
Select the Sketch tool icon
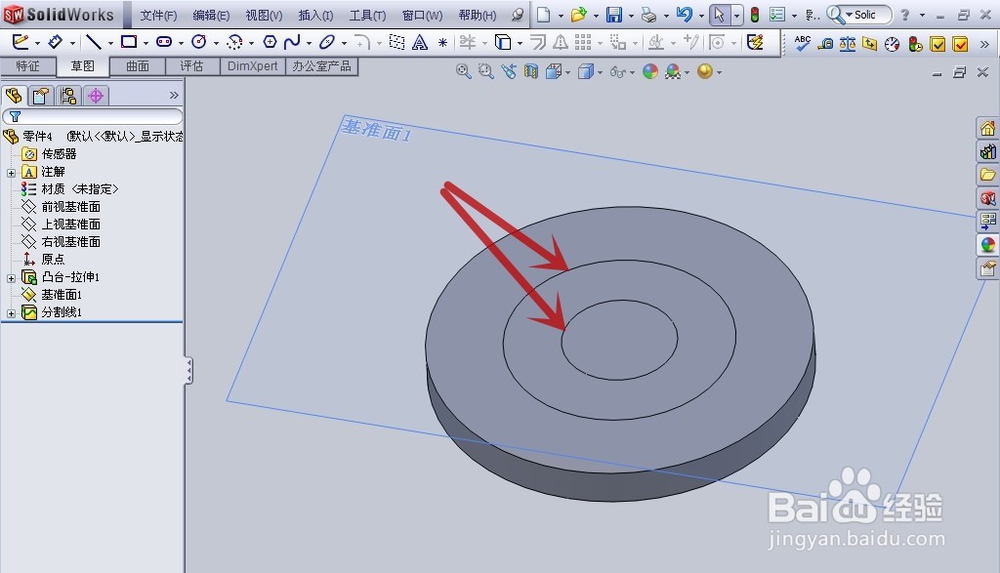20,42
